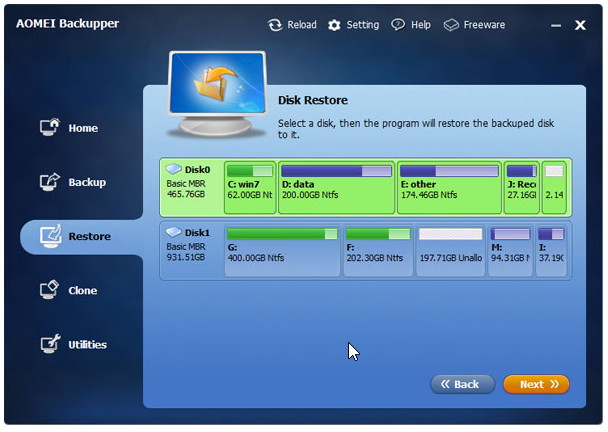Image resolution: width=608 pixels, height=432 pixels.
Task: Click the D: data usage bar
Action: [336, 171]
